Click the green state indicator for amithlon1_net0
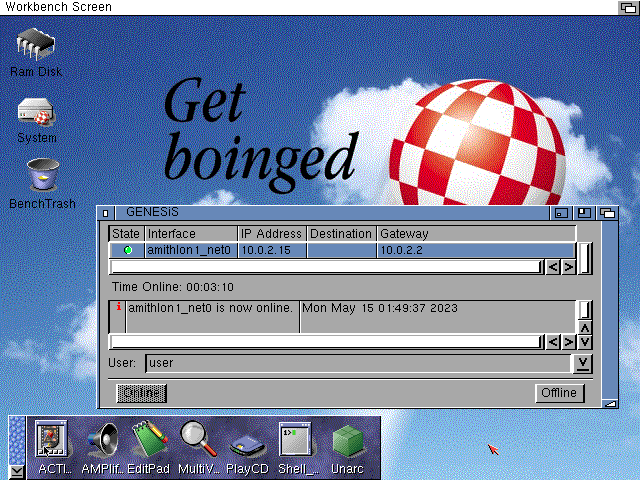This screenshot has height=480, width=640. click(128, 250)
